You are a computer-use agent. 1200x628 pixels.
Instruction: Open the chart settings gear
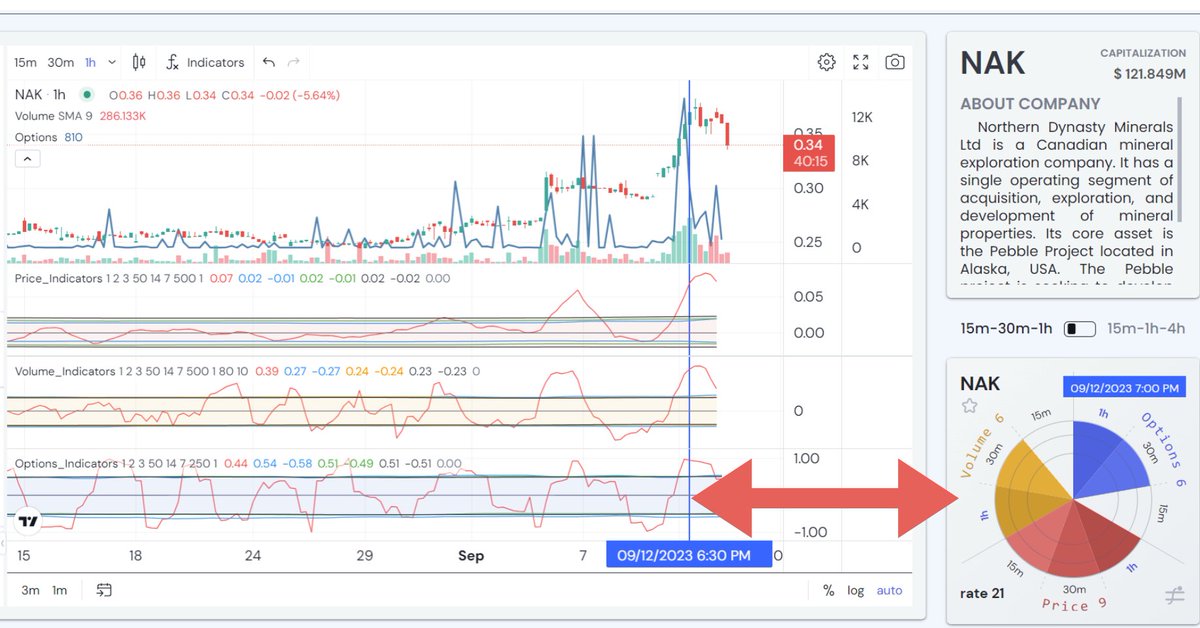click(826, 62)
